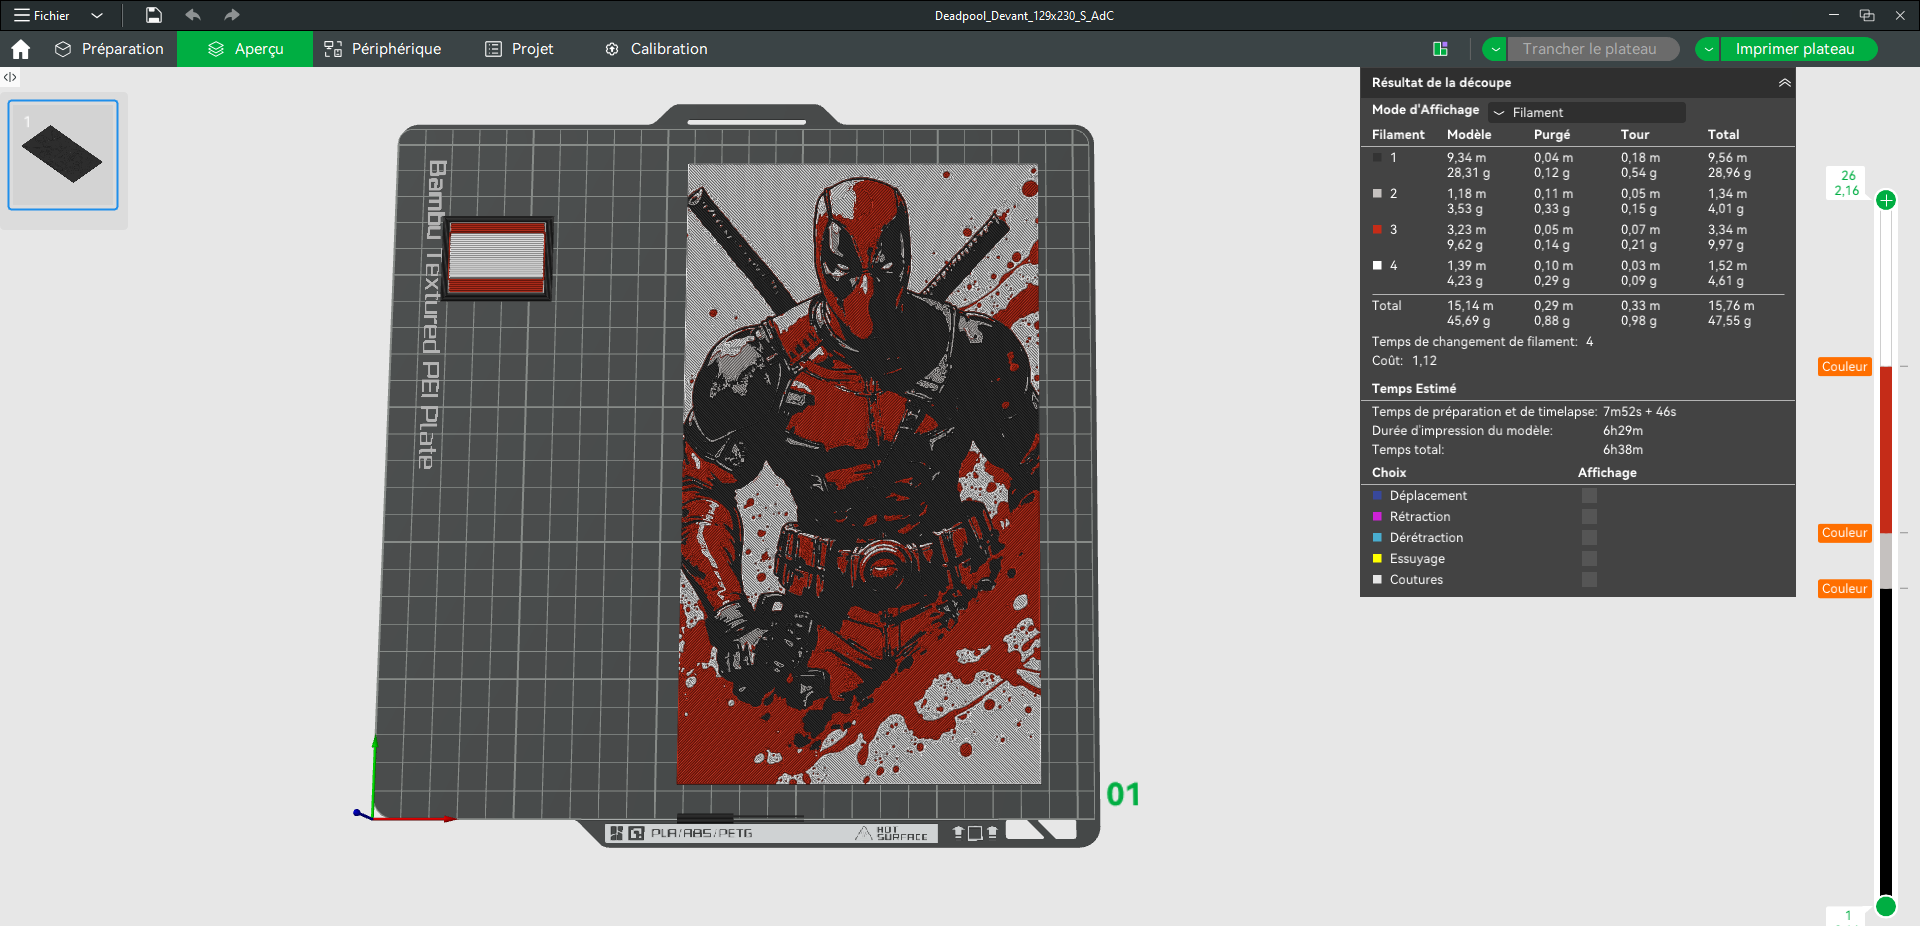Click the "Durée d'impression du modèle:" label
The image size is (1920, 926).
(1462, 431)
